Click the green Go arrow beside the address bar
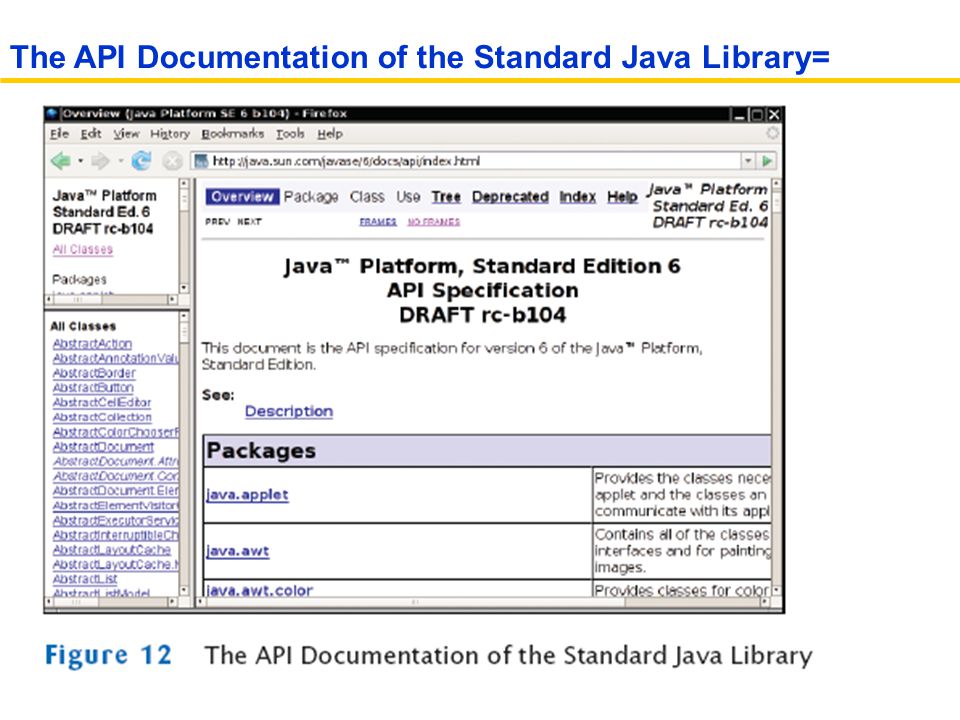 (x=767, y=161)
